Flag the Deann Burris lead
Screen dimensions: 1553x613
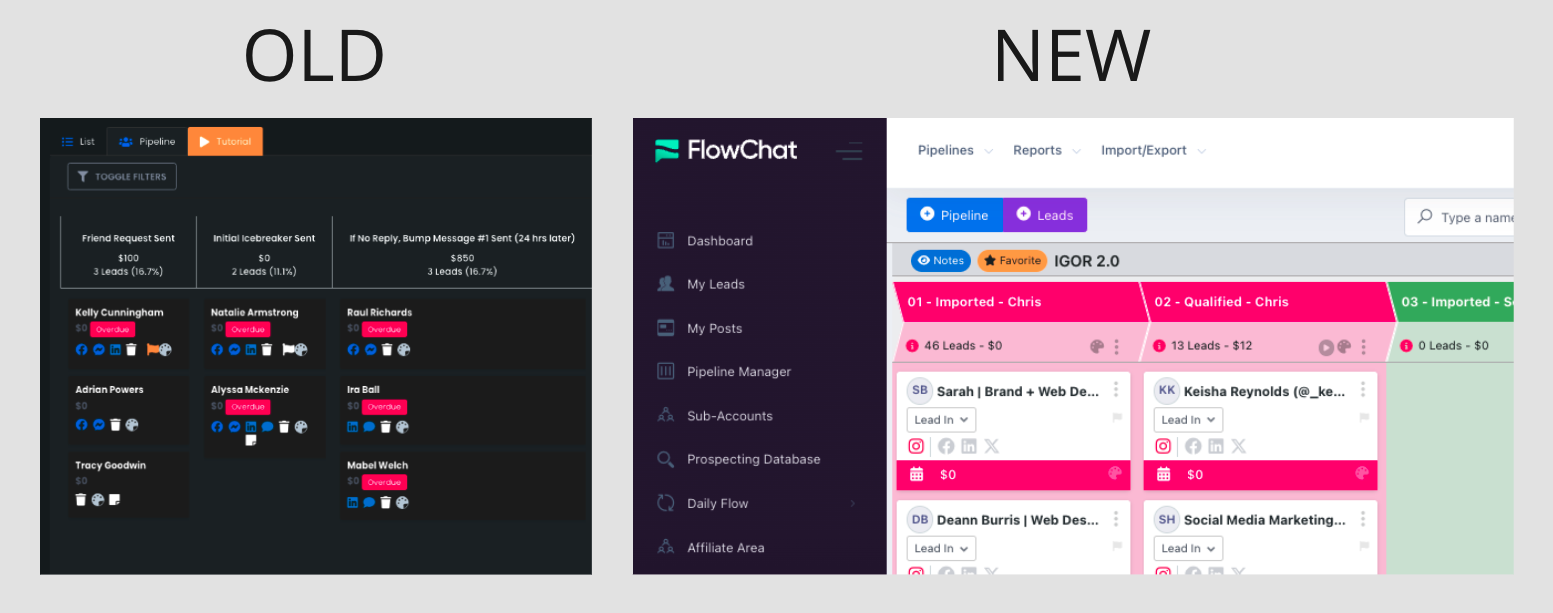click(x=1117, y=546)
